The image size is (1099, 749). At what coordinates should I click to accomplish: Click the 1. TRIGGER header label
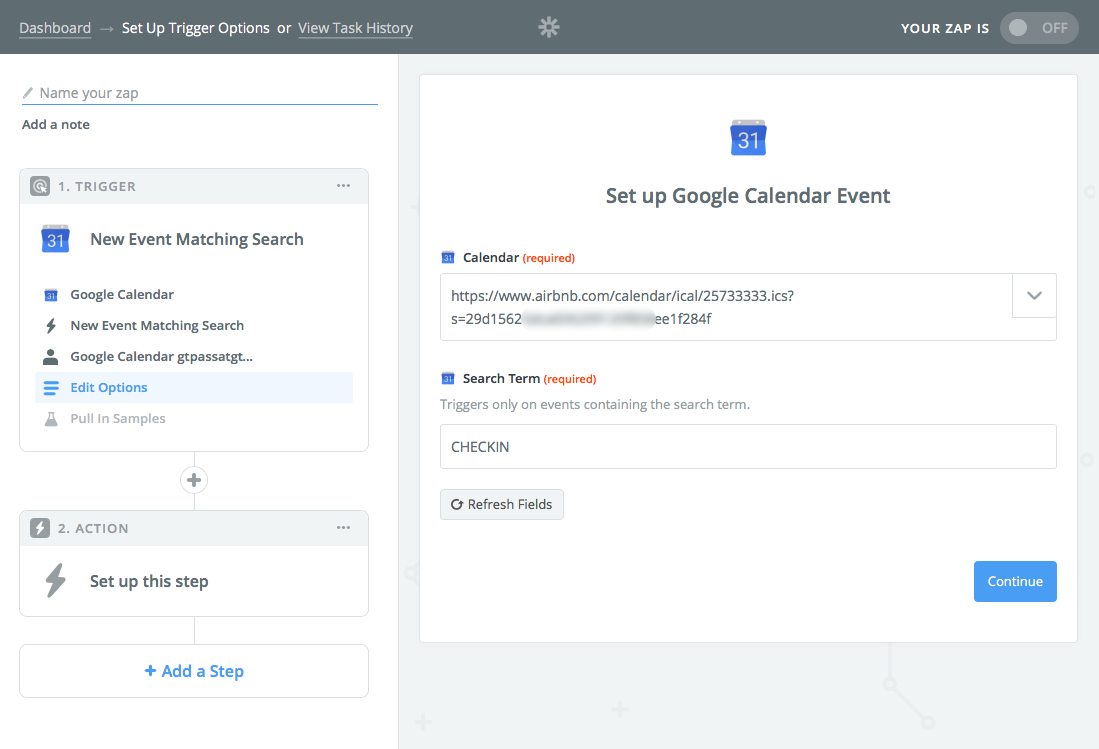click(97, 186)
